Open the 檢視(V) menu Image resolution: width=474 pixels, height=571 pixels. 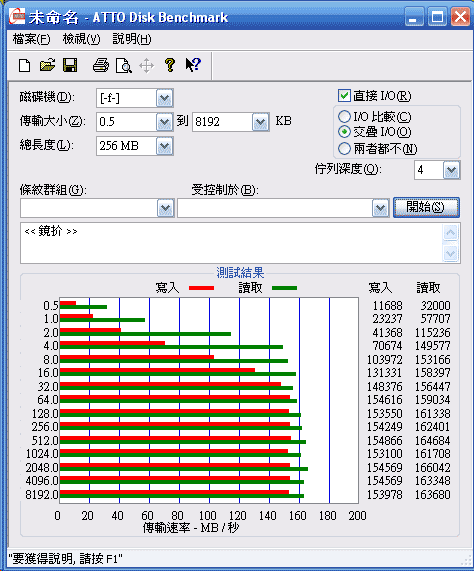pyautogui.click(x=81, y=39)
